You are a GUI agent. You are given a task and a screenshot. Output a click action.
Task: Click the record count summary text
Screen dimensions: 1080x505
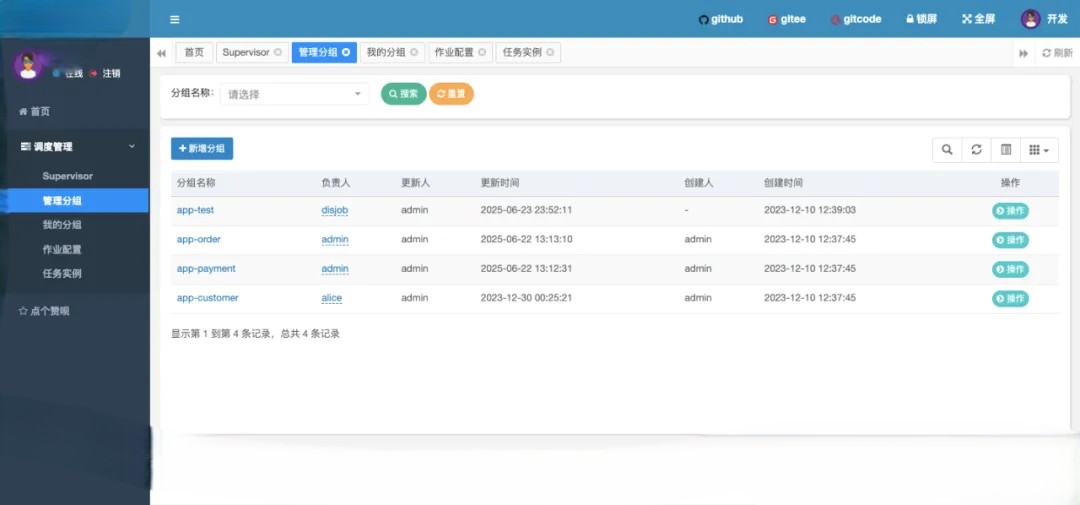point(256,333)
